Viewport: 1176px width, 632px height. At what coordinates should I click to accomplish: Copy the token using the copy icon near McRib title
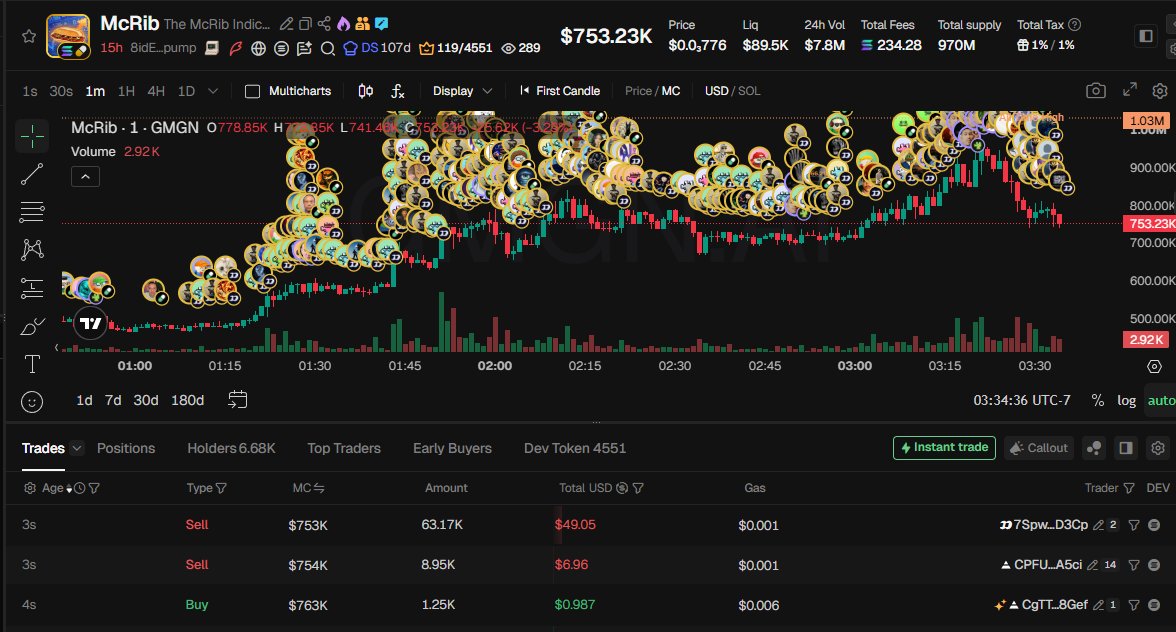point(305,24)
